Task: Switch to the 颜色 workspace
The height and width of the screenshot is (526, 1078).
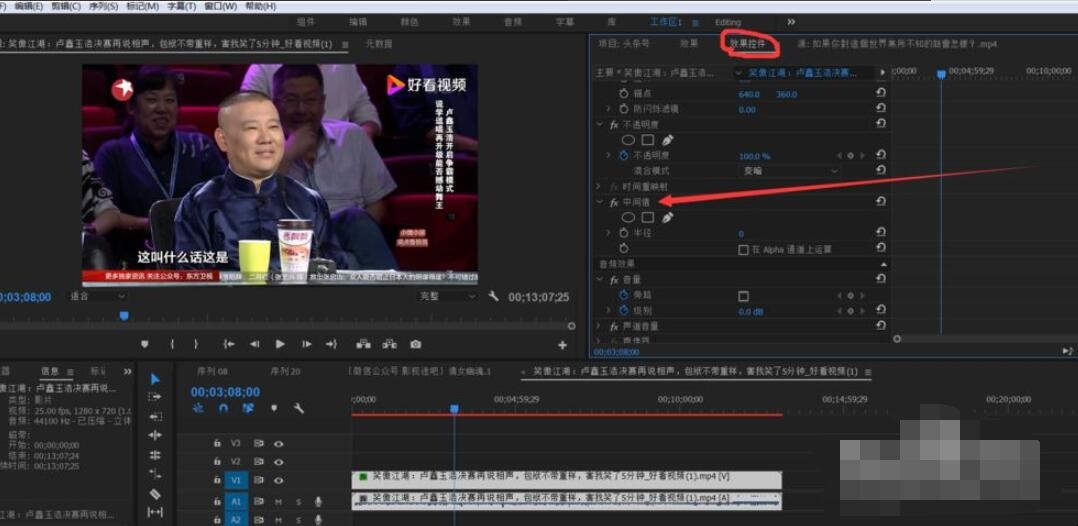Action: (409, 22)
